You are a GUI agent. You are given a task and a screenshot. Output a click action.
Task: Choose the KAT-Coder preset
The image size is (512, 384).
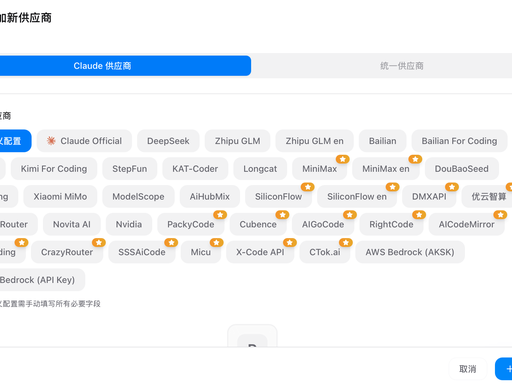coord(195,169)
